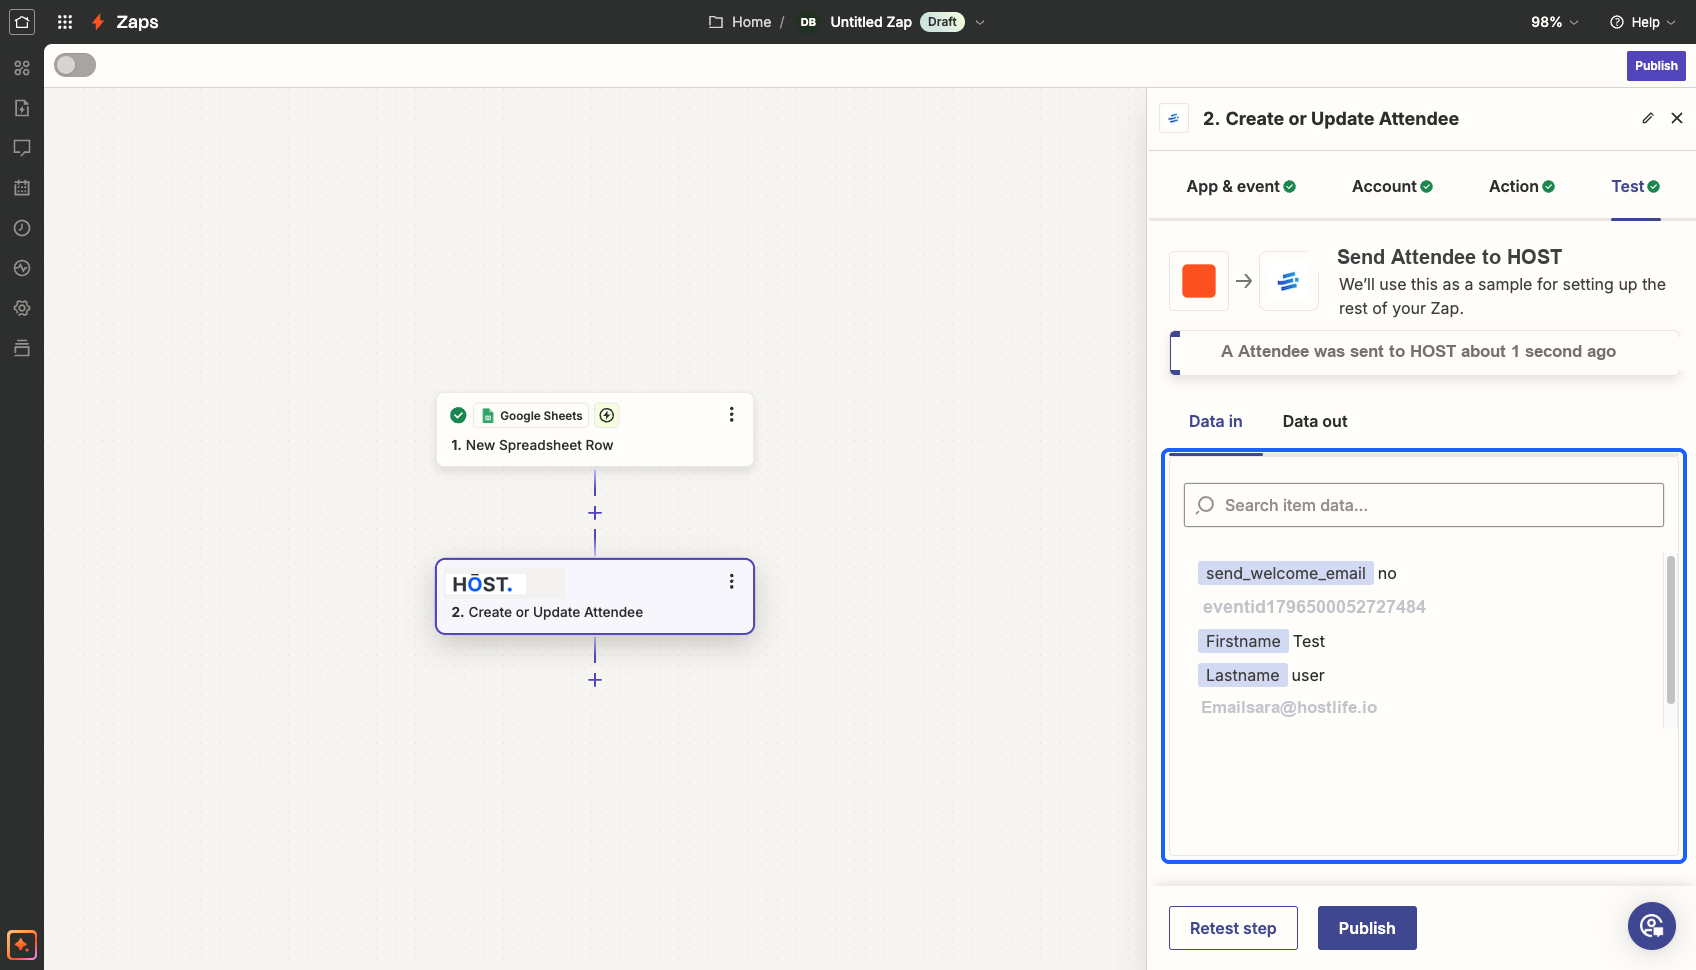
Task: Open the Help menu
Action: [1642, 22]
